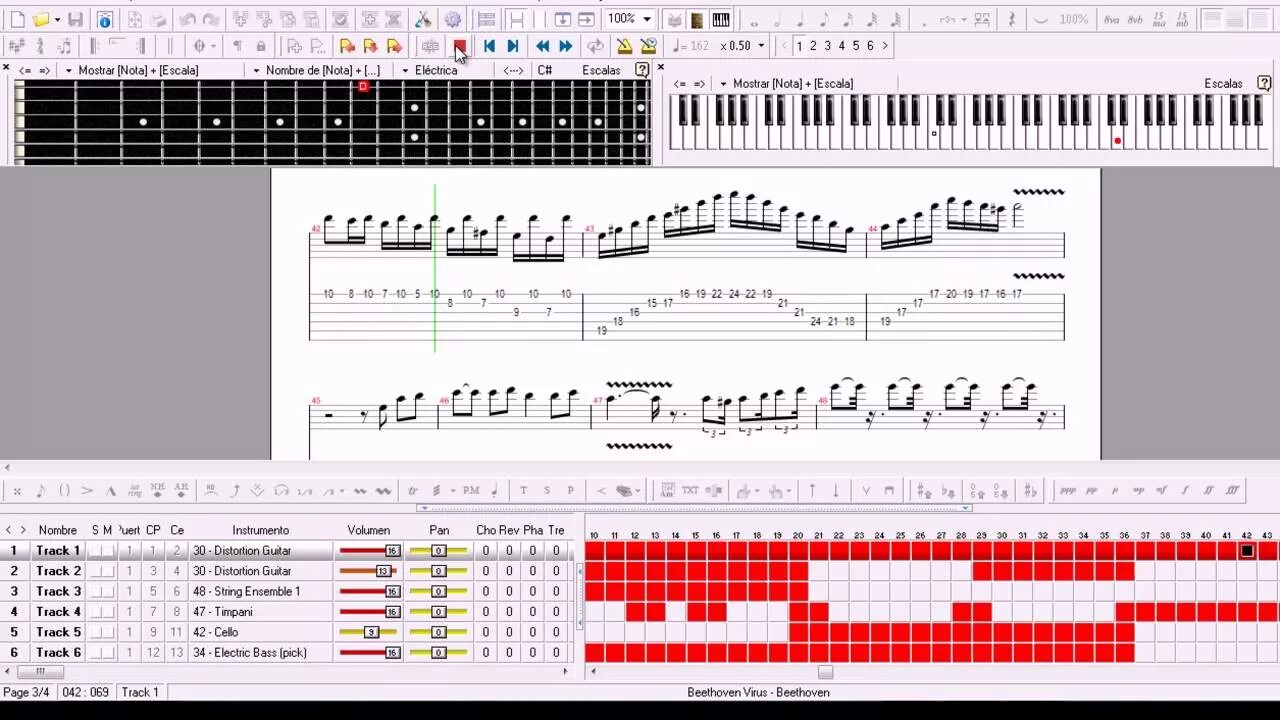Open the gear preferences icon

(x=453, y=20)
